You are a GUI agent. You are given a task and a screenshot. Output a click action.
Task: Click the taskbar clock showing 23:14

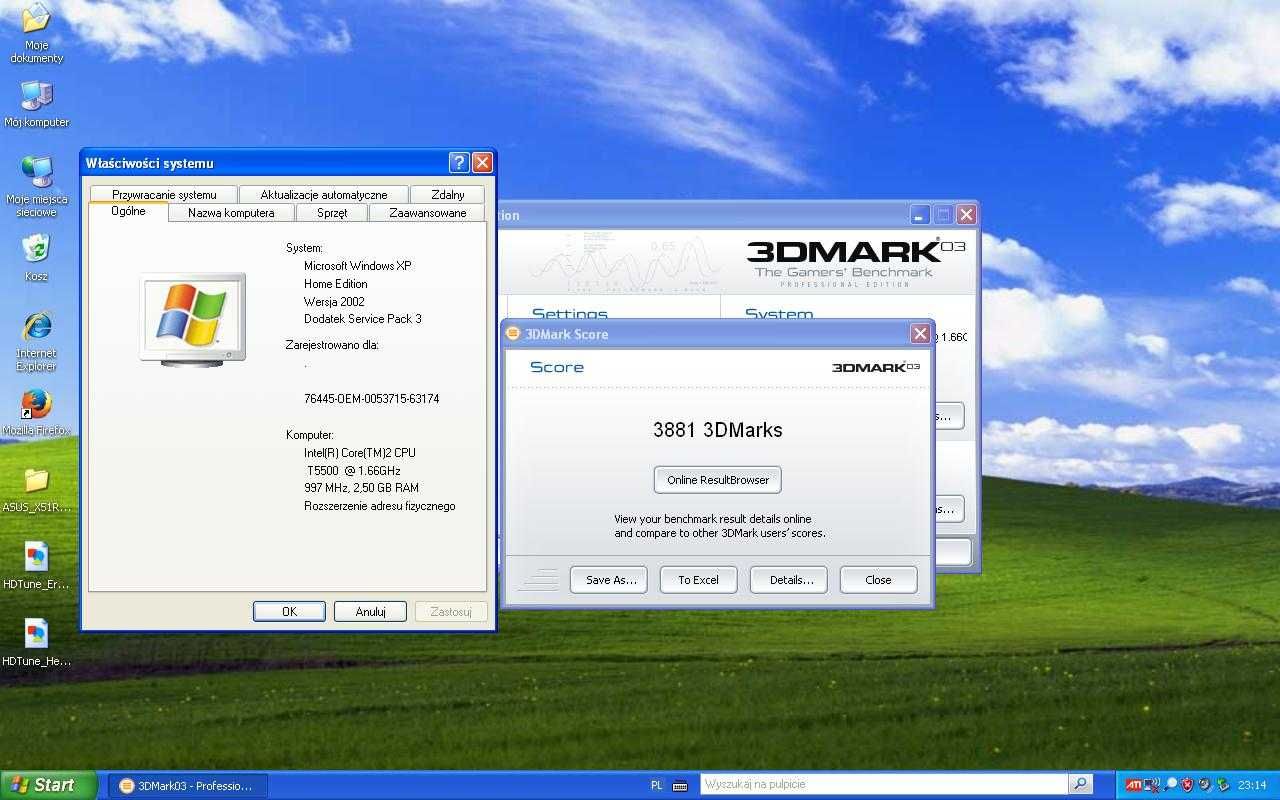coord(1252,785)
